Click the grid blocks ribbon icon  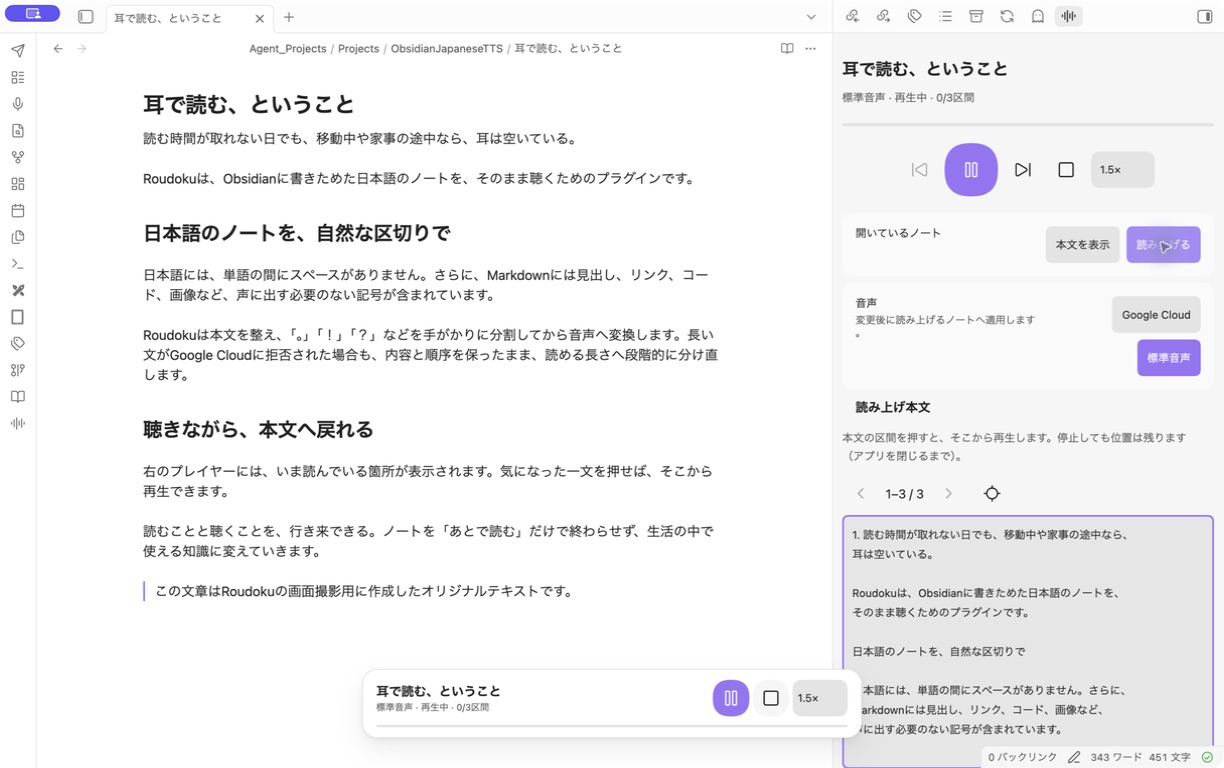tap(18, 184)
